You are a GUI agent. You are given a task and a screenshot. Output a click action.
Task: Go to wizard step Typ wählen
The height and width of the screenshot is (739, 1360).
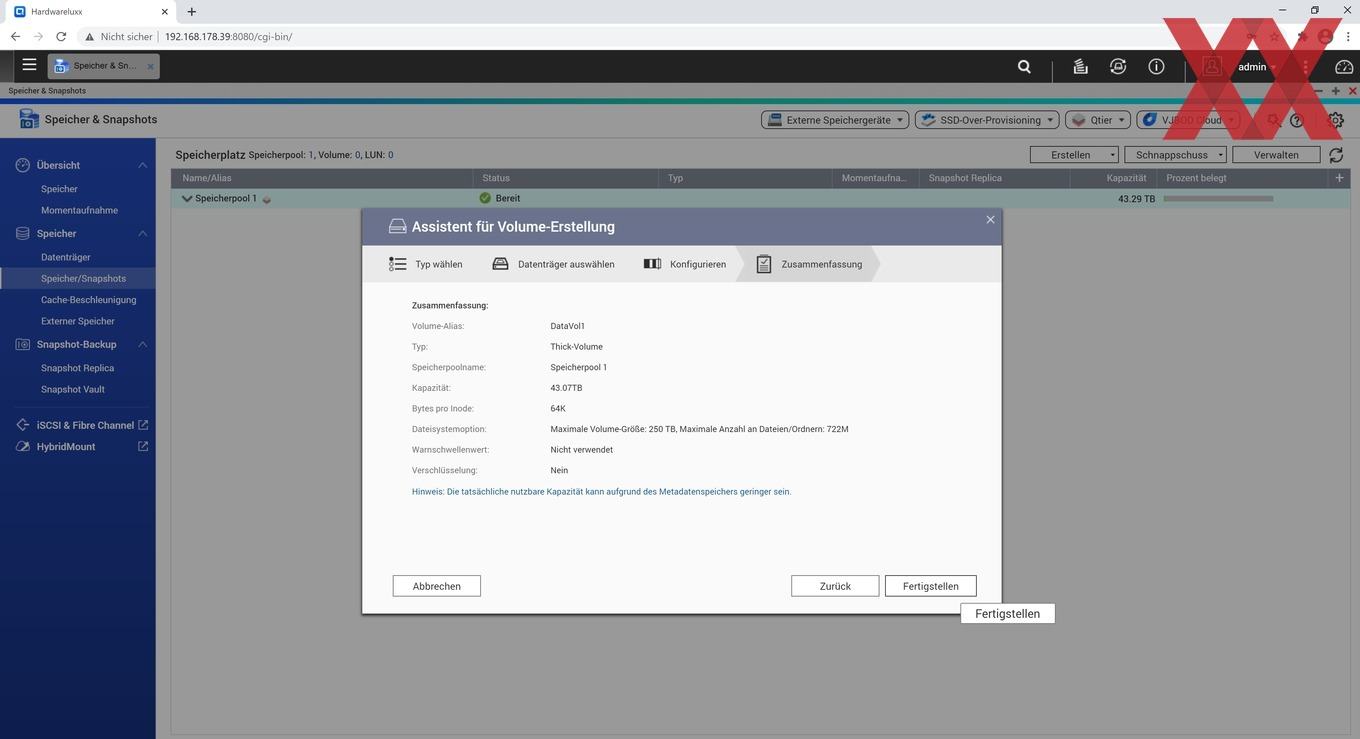point(426,264)
